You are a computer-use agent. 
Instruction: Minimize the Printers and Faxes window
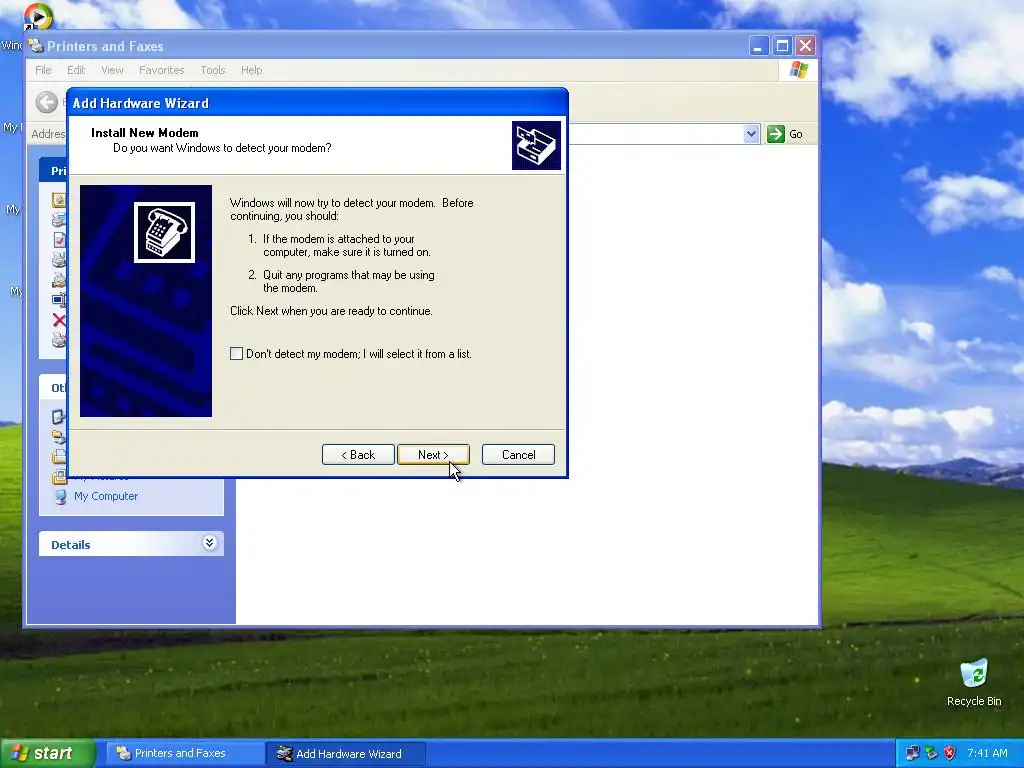coord(758,46)
